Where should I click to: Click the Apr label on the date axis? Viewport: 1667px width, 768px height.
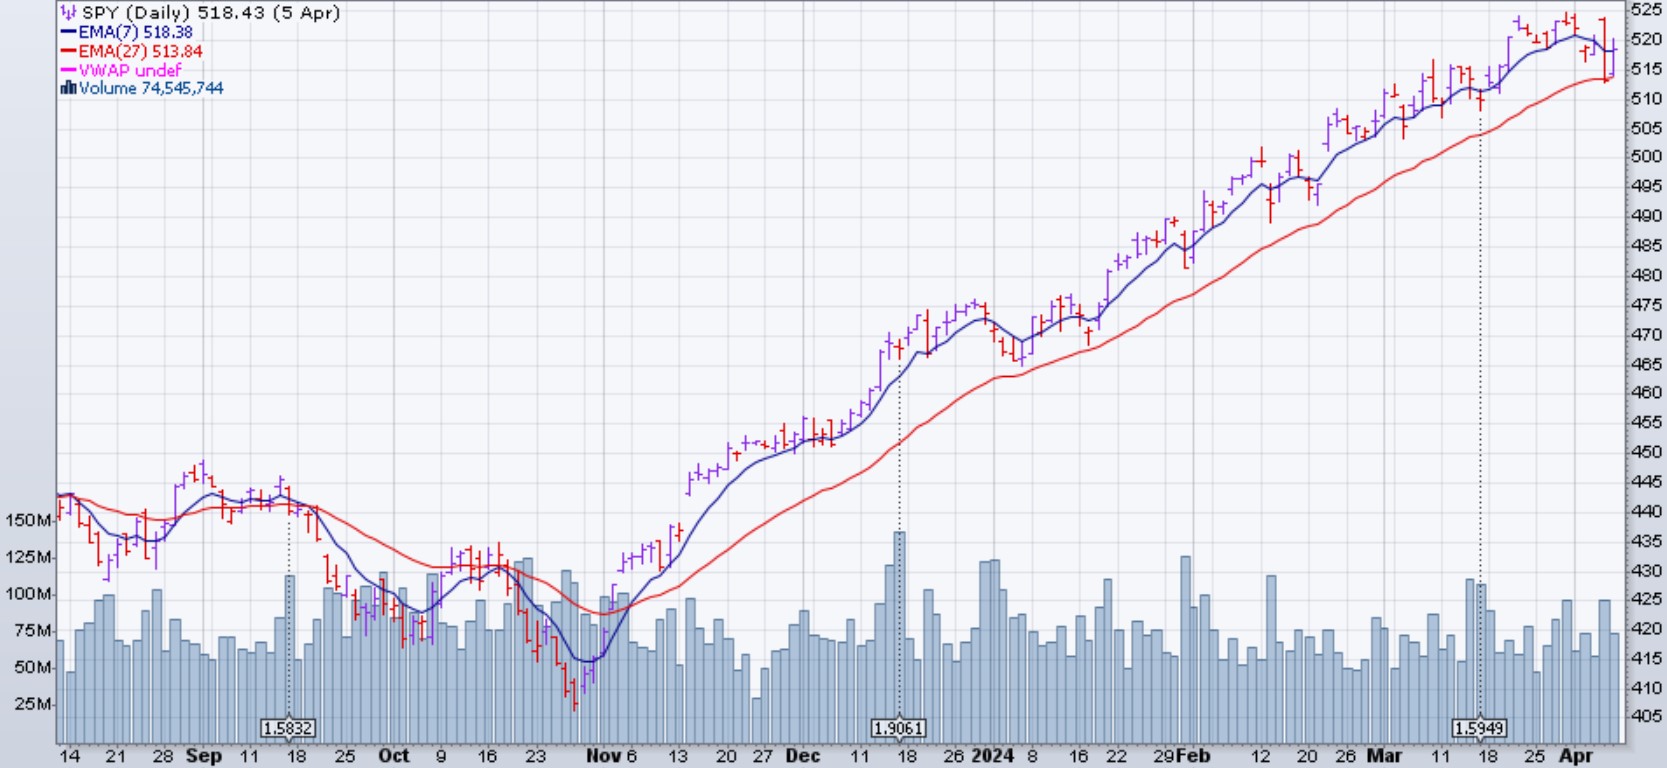pyautogui.click(x=1576, y=756)
